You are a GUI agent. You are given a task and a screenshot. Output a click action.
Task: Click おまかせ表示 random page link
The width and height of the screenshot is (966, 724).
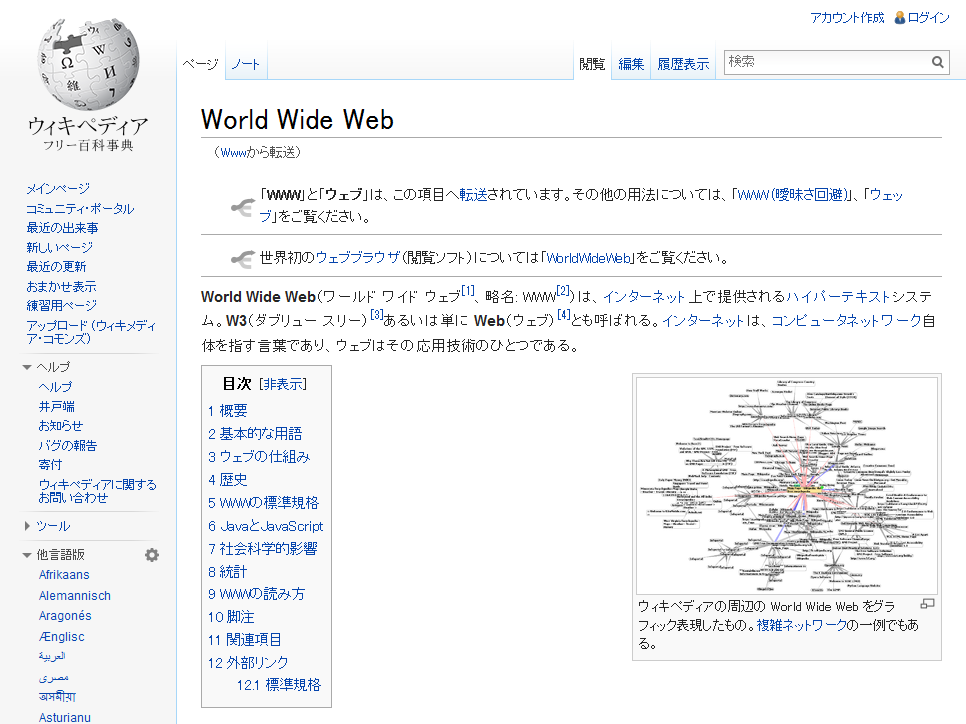pyautogui.click(x=61, y=287)
